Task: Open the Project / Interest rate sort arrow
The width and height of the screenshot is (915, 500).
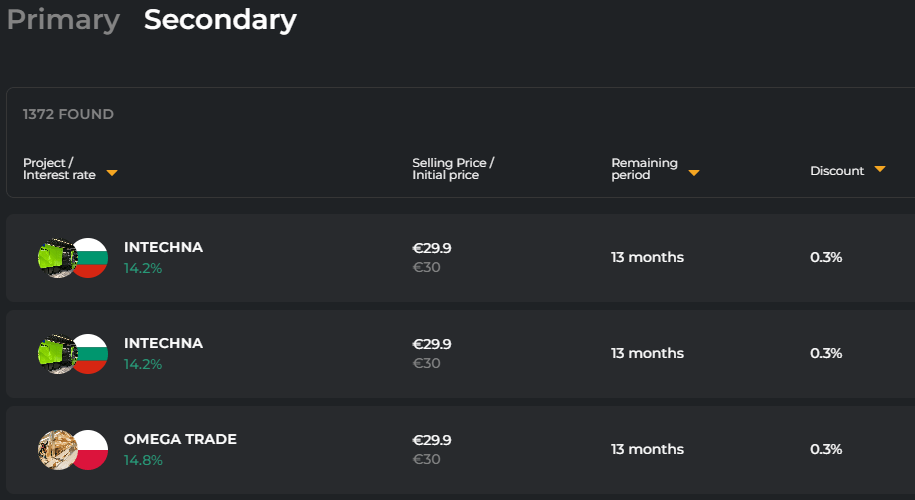Action: click(x=112, y=173)
